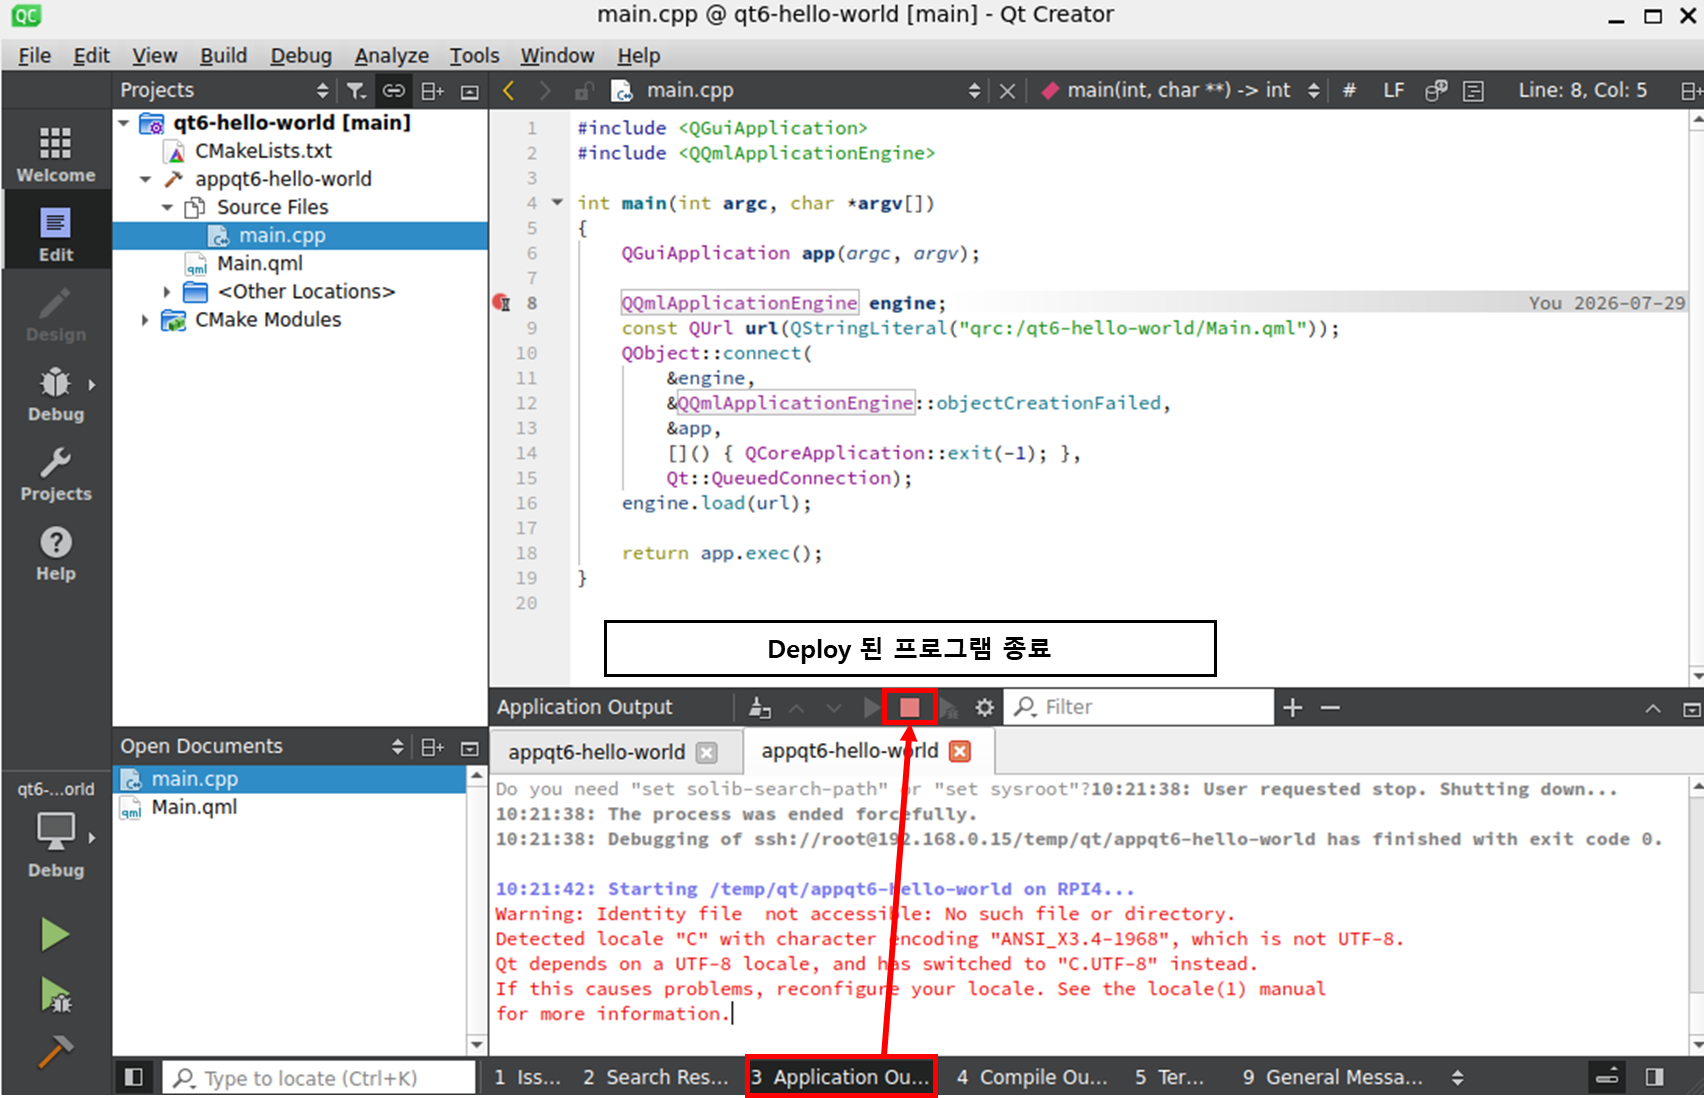Start debugging with the run-bug icon
The image size is (1704, 1098).
tap(55, 995)
